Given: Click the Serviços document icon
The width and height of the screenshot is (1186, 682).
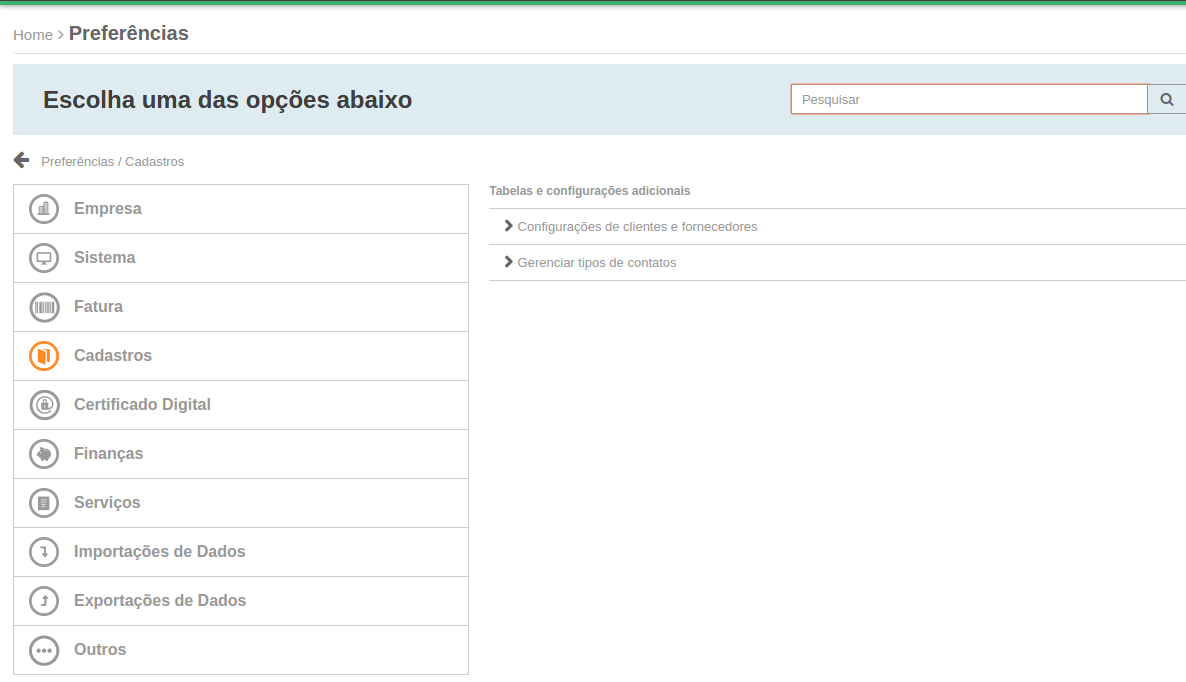Looking at the screenshot, I should click(x=44, y=503).
